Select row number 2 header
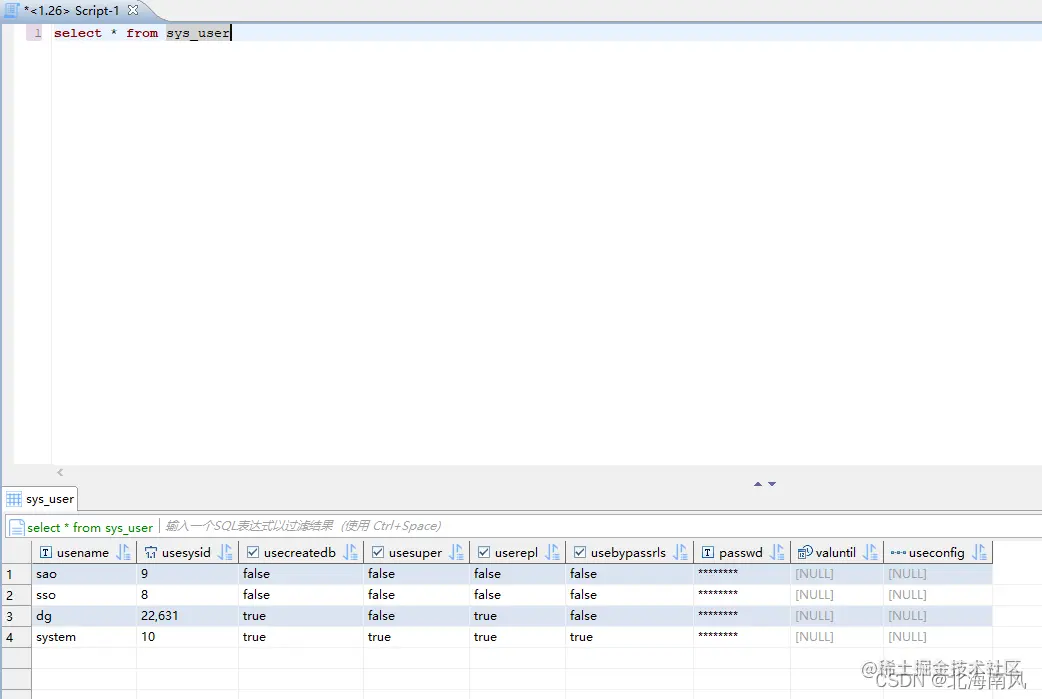The width and height of the screenshot is (1042, 699). 16,595
